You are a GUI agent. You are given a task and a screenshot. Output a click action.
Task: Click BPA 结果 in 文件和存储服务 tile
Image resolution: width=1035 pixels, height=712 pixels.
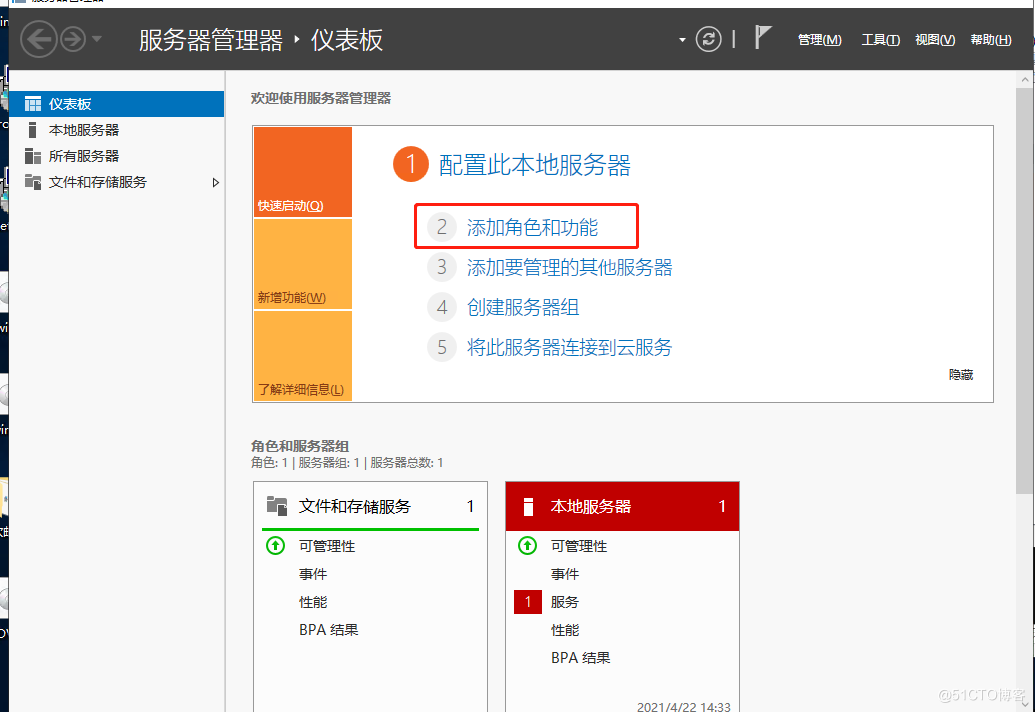click(329, 630)
